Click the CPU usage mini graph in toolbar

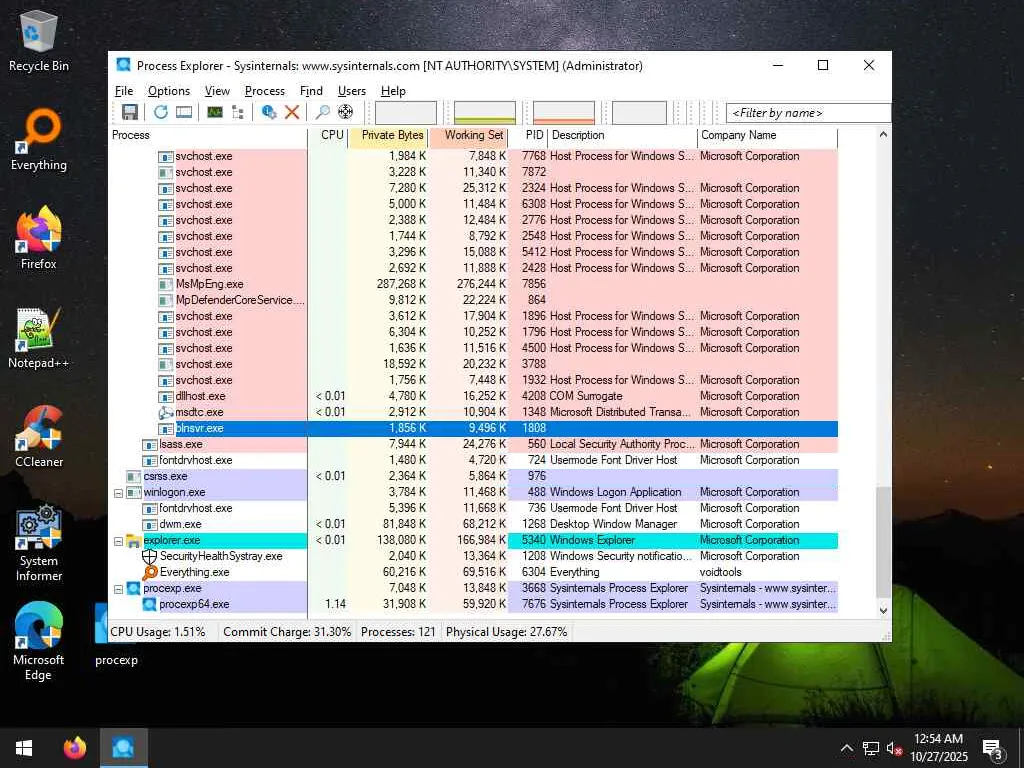(x=406, y=112)
